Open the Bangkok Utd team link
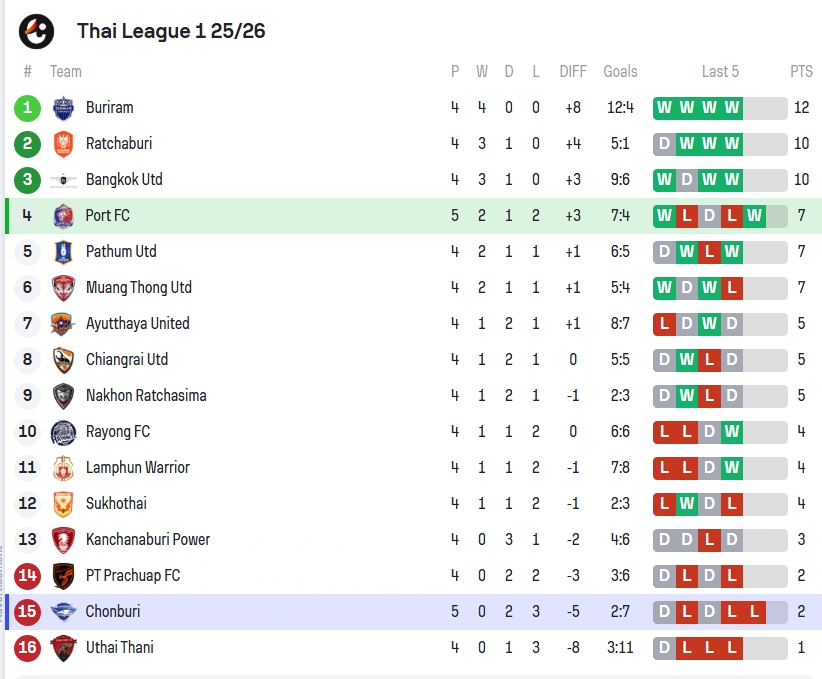 [124, 180]
